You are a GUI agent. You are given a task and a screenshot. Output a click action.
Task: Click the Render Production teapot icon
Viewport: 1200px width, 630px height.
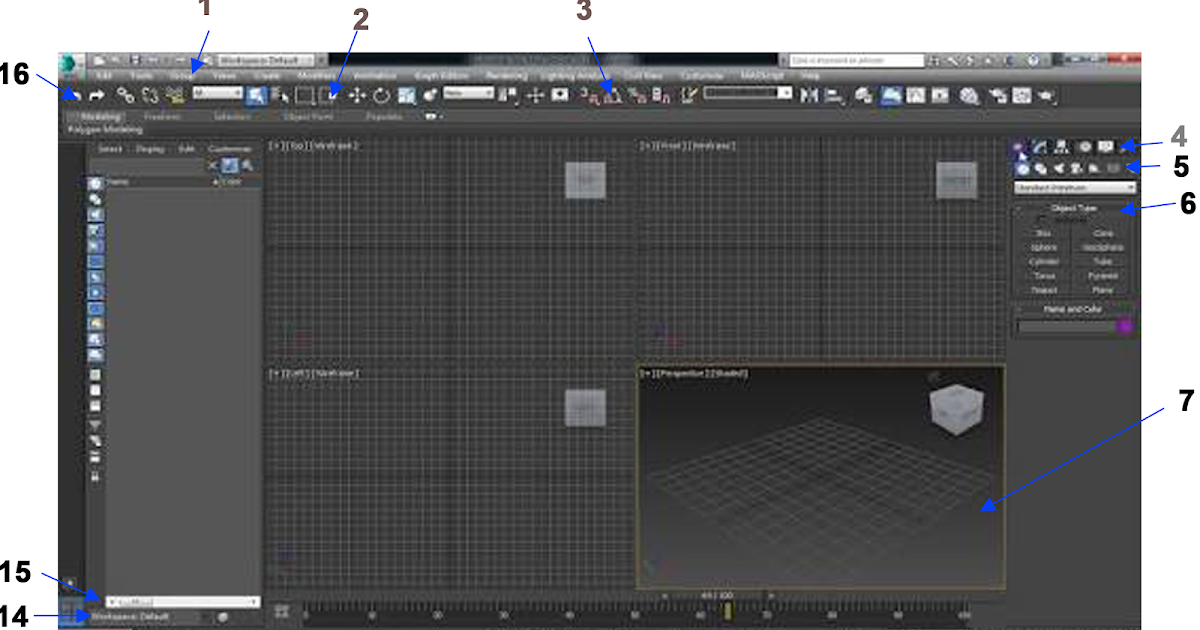pyautogui.click(x=1046, y=95)
